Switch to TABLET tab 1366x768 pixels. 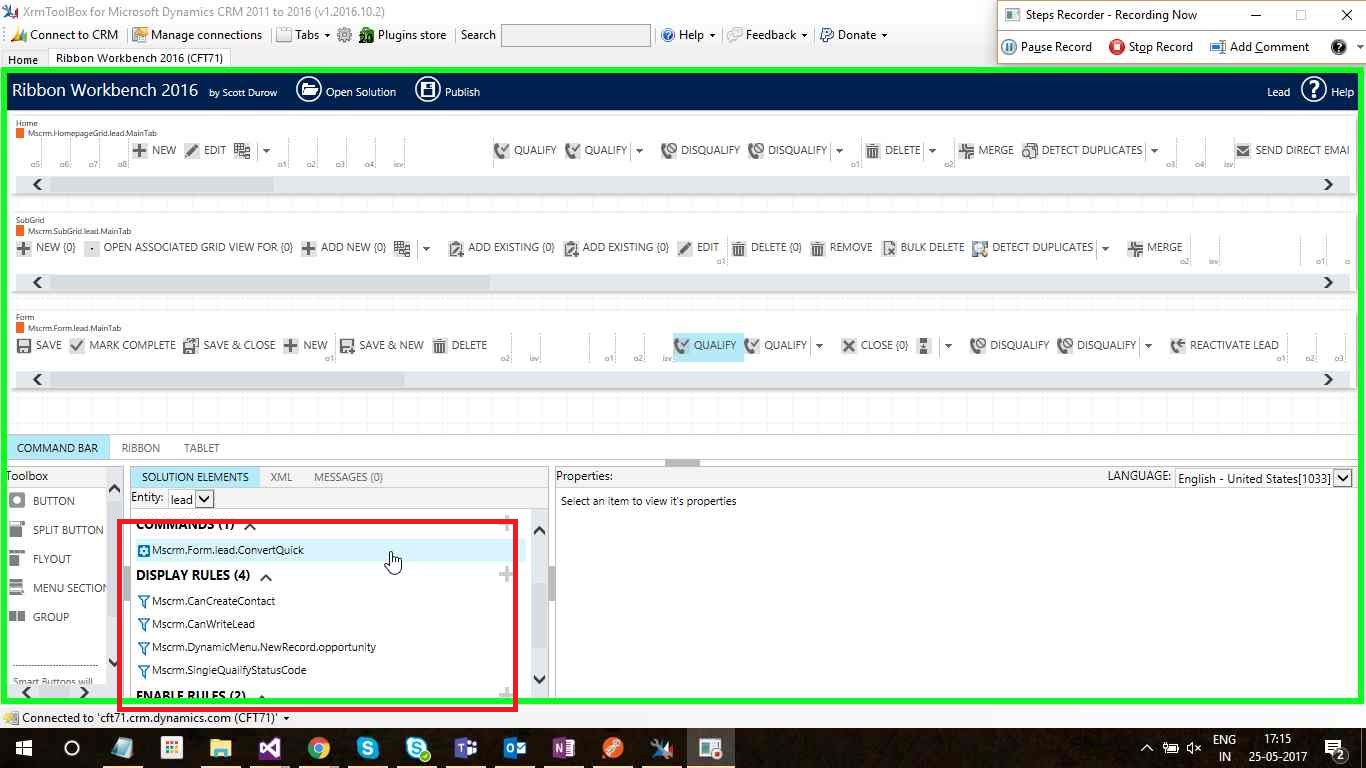pyautogui.click(x=201, y=448)
